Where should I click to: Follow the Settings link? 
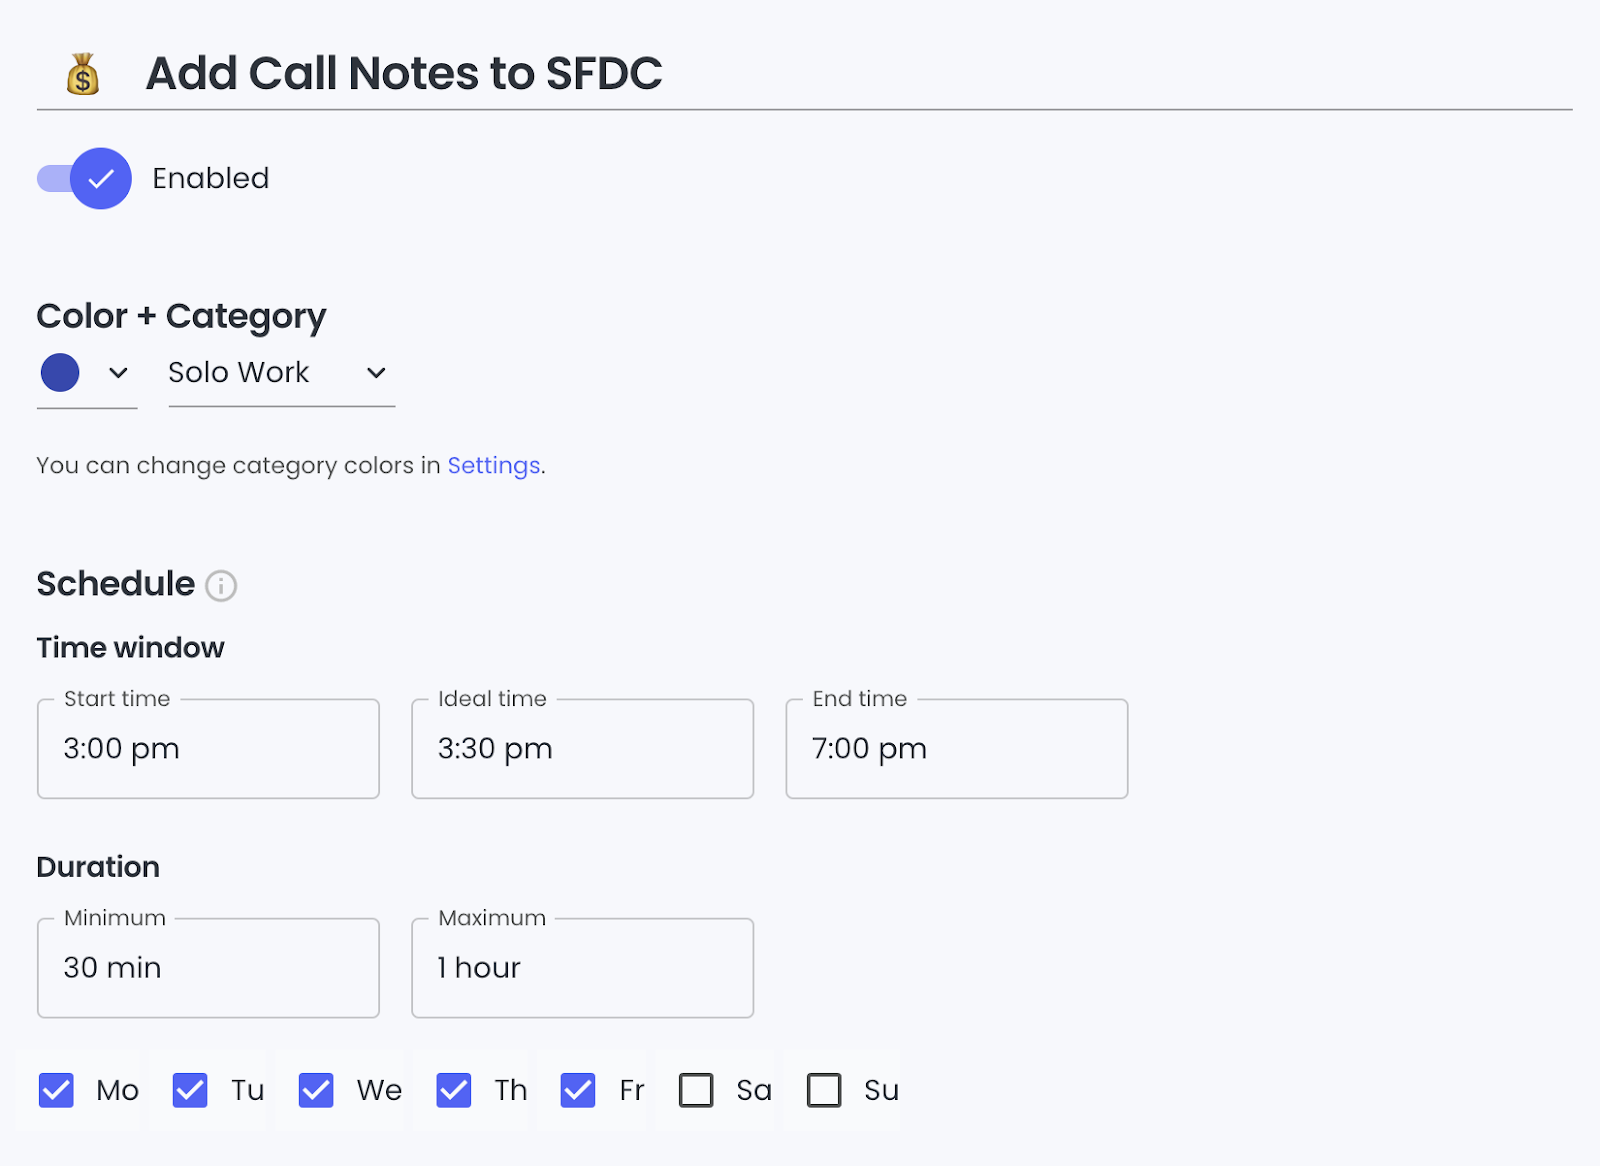tap(494, 465)
